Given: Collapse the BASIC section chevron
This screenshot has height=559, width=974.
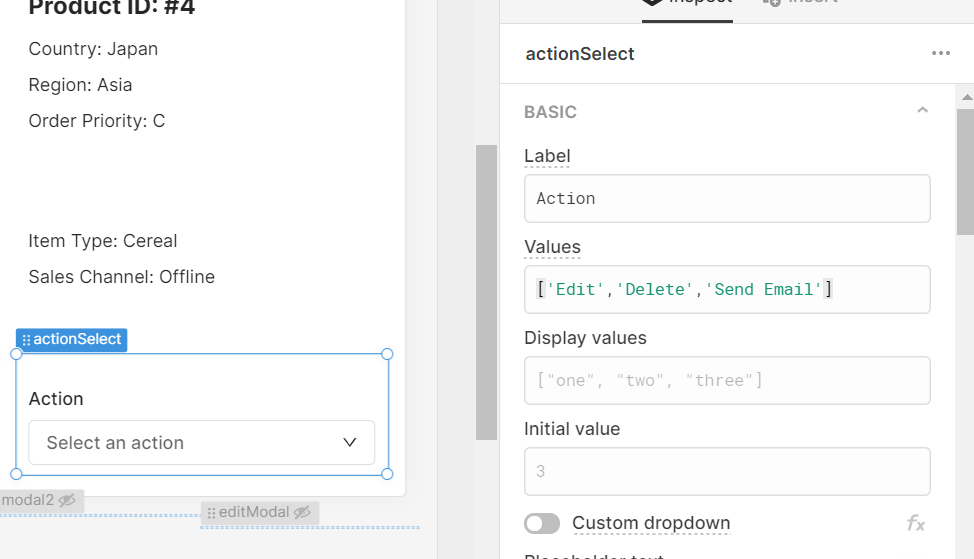Looking at the screenshot, I should coord(922,111).
